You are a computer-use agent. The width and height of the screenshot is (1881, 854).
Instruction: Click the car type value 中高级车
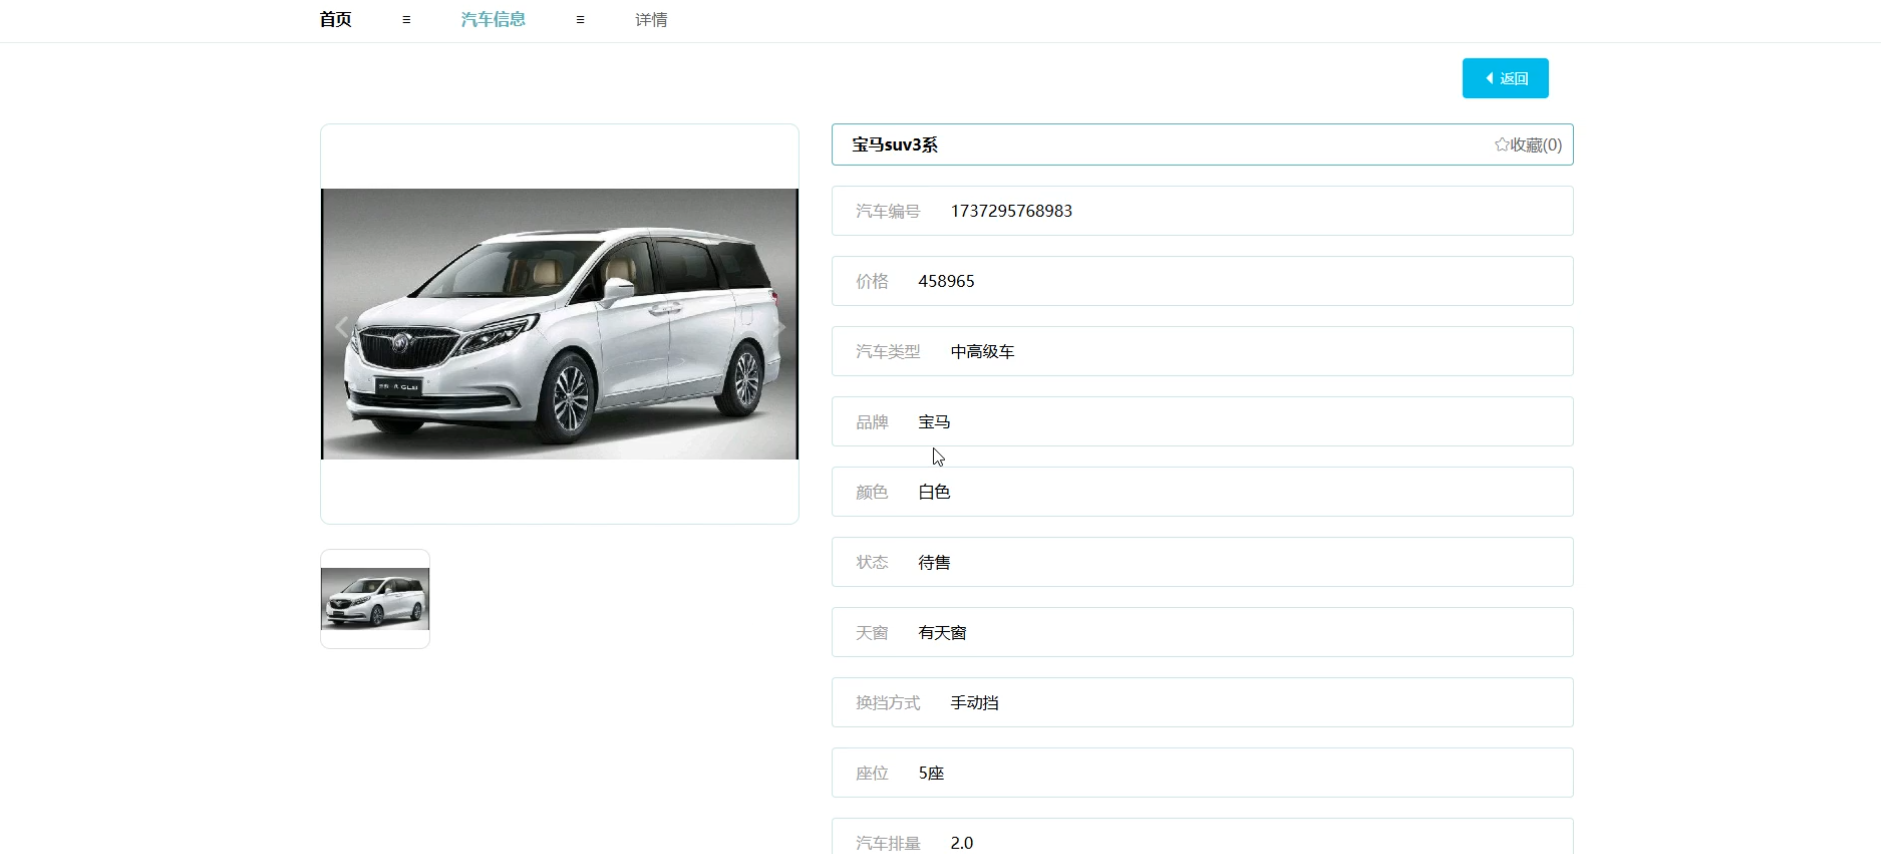pos(982,352)
